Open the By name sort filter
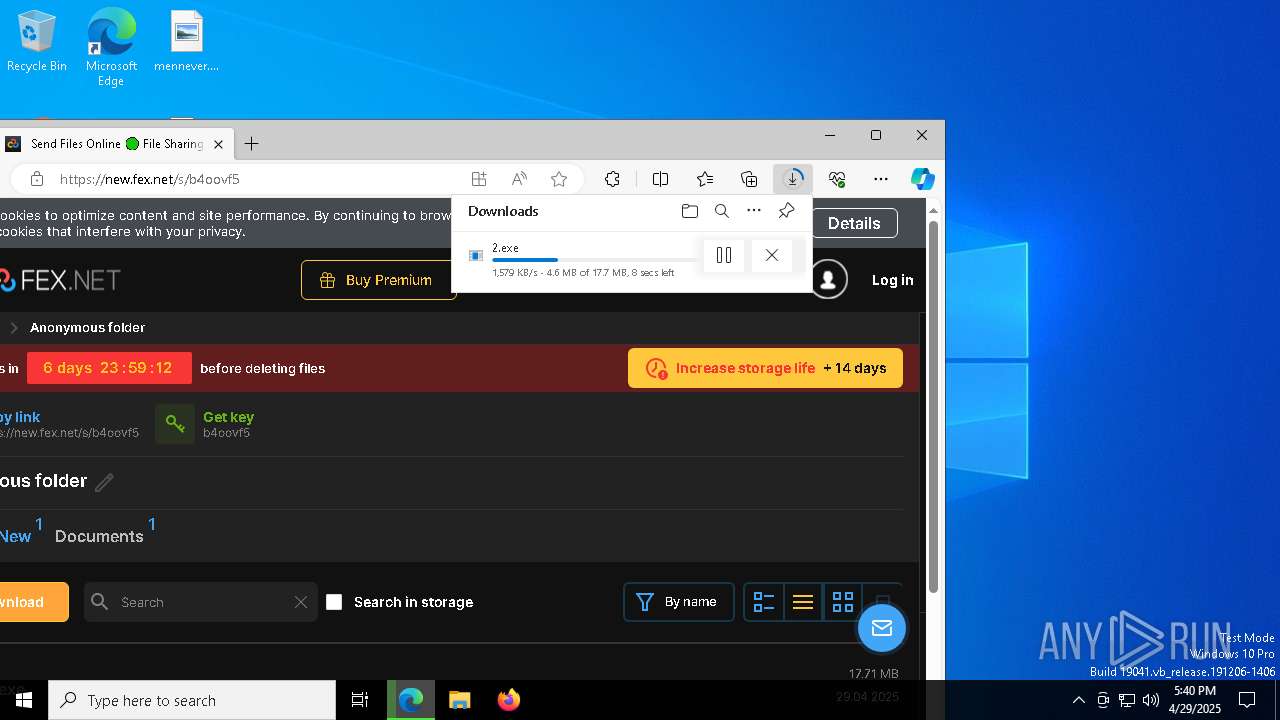Viewport: 1280px width, 720px height. click(679, 602)
